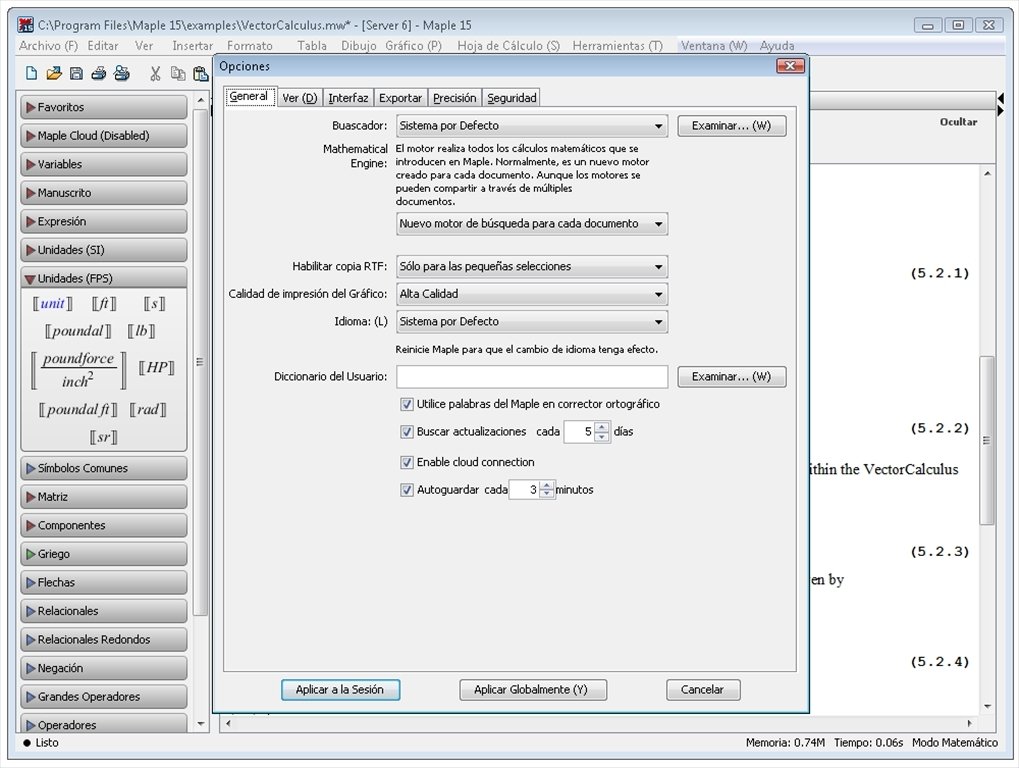Insert the [HP] horsepower unit symbol
This screenshot has height=768, width=1019.
click(157, 368)
